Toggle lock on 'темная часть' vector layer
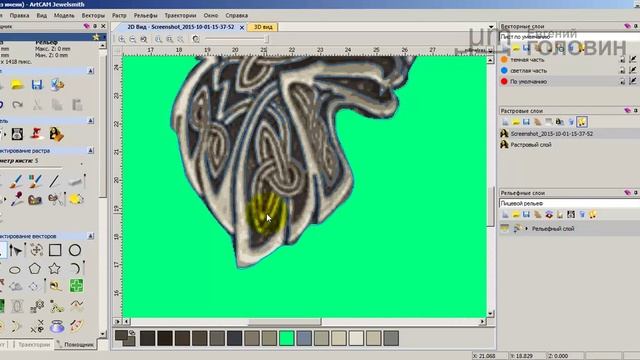Viewport: 640px width, 360px height. tap(622, 60)
